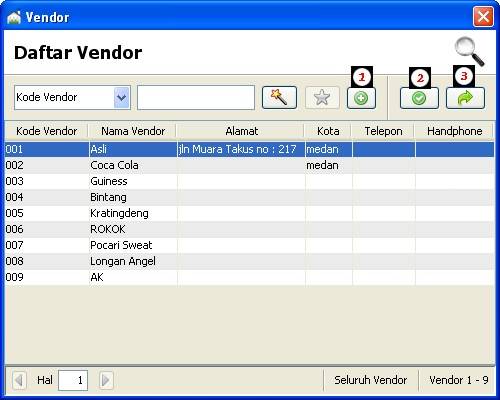The width and height of the screenshot is (500, 400).
Task: Click the green arrow exit button
Action: point(465,98)
